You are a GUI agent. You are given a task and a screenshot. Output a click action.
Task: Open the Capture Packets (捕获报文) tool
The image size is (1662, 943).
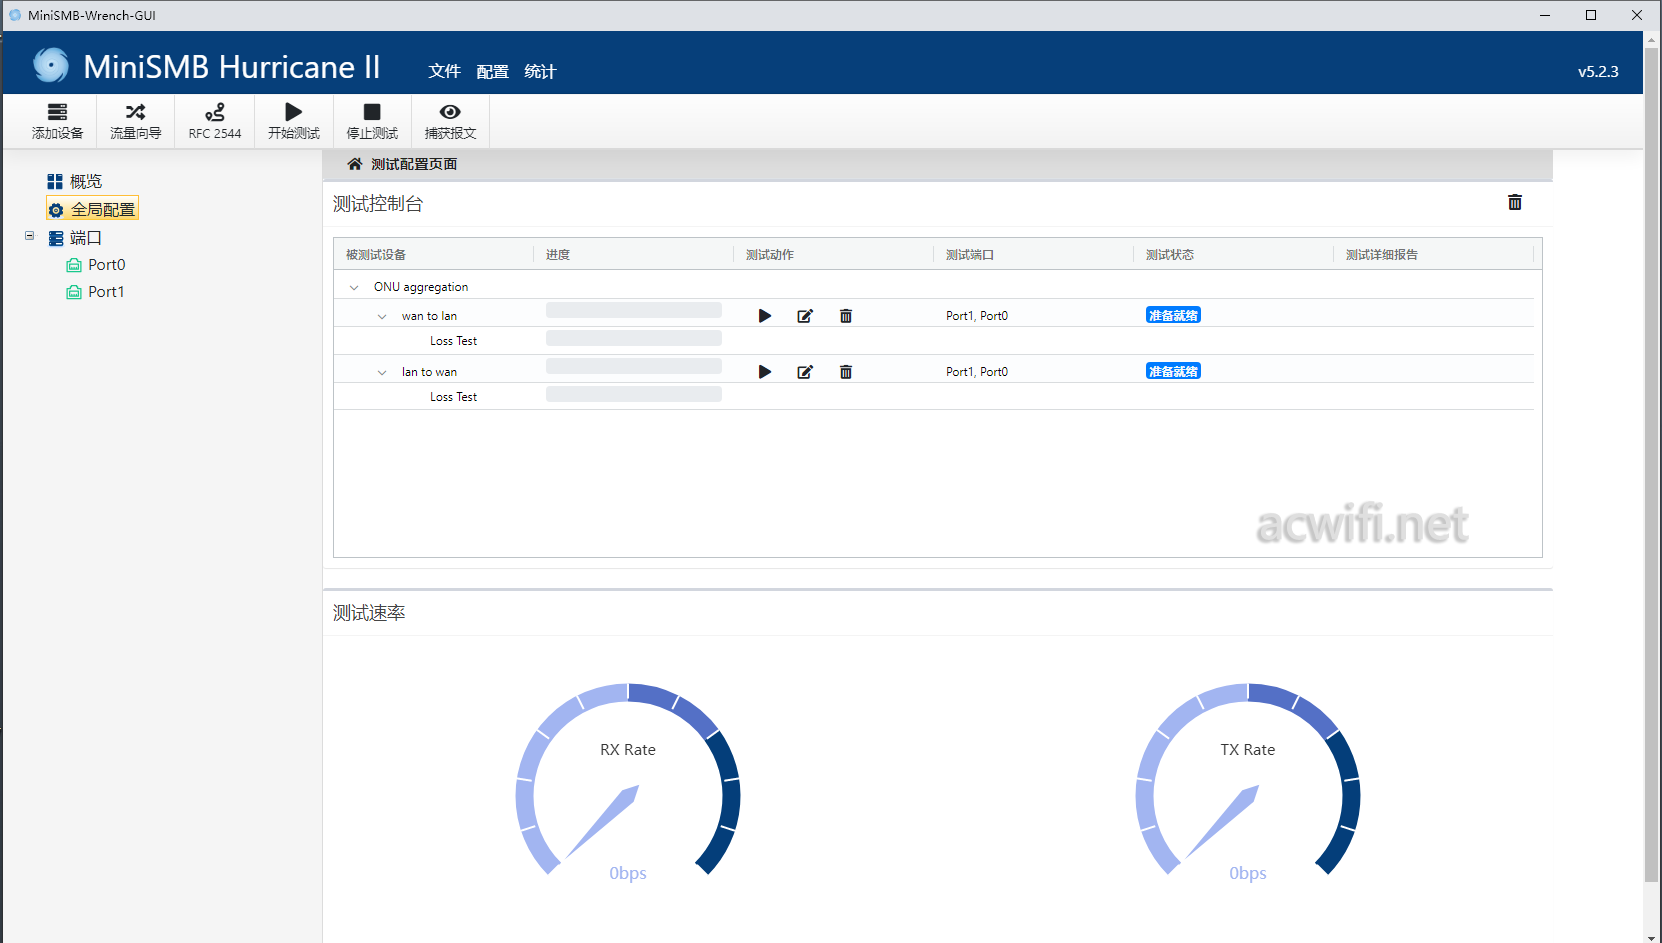tap(450, 121)
